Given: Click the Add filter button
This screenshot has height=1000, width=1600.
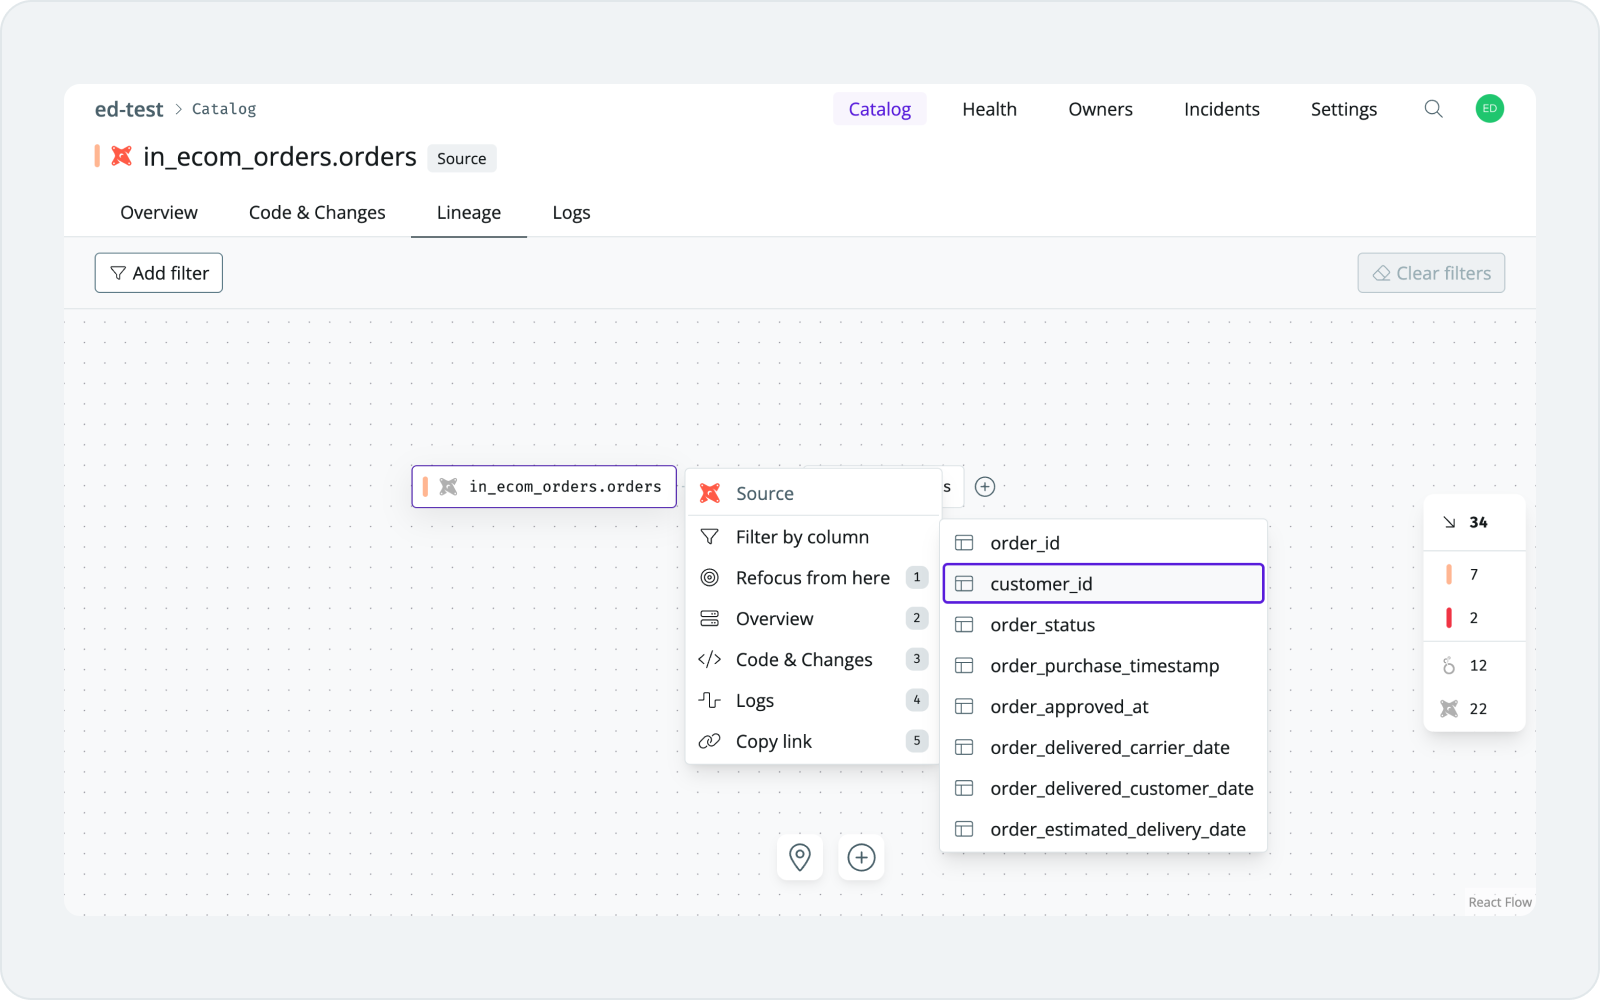Looking at the screenshot, I should pos(159,273).
